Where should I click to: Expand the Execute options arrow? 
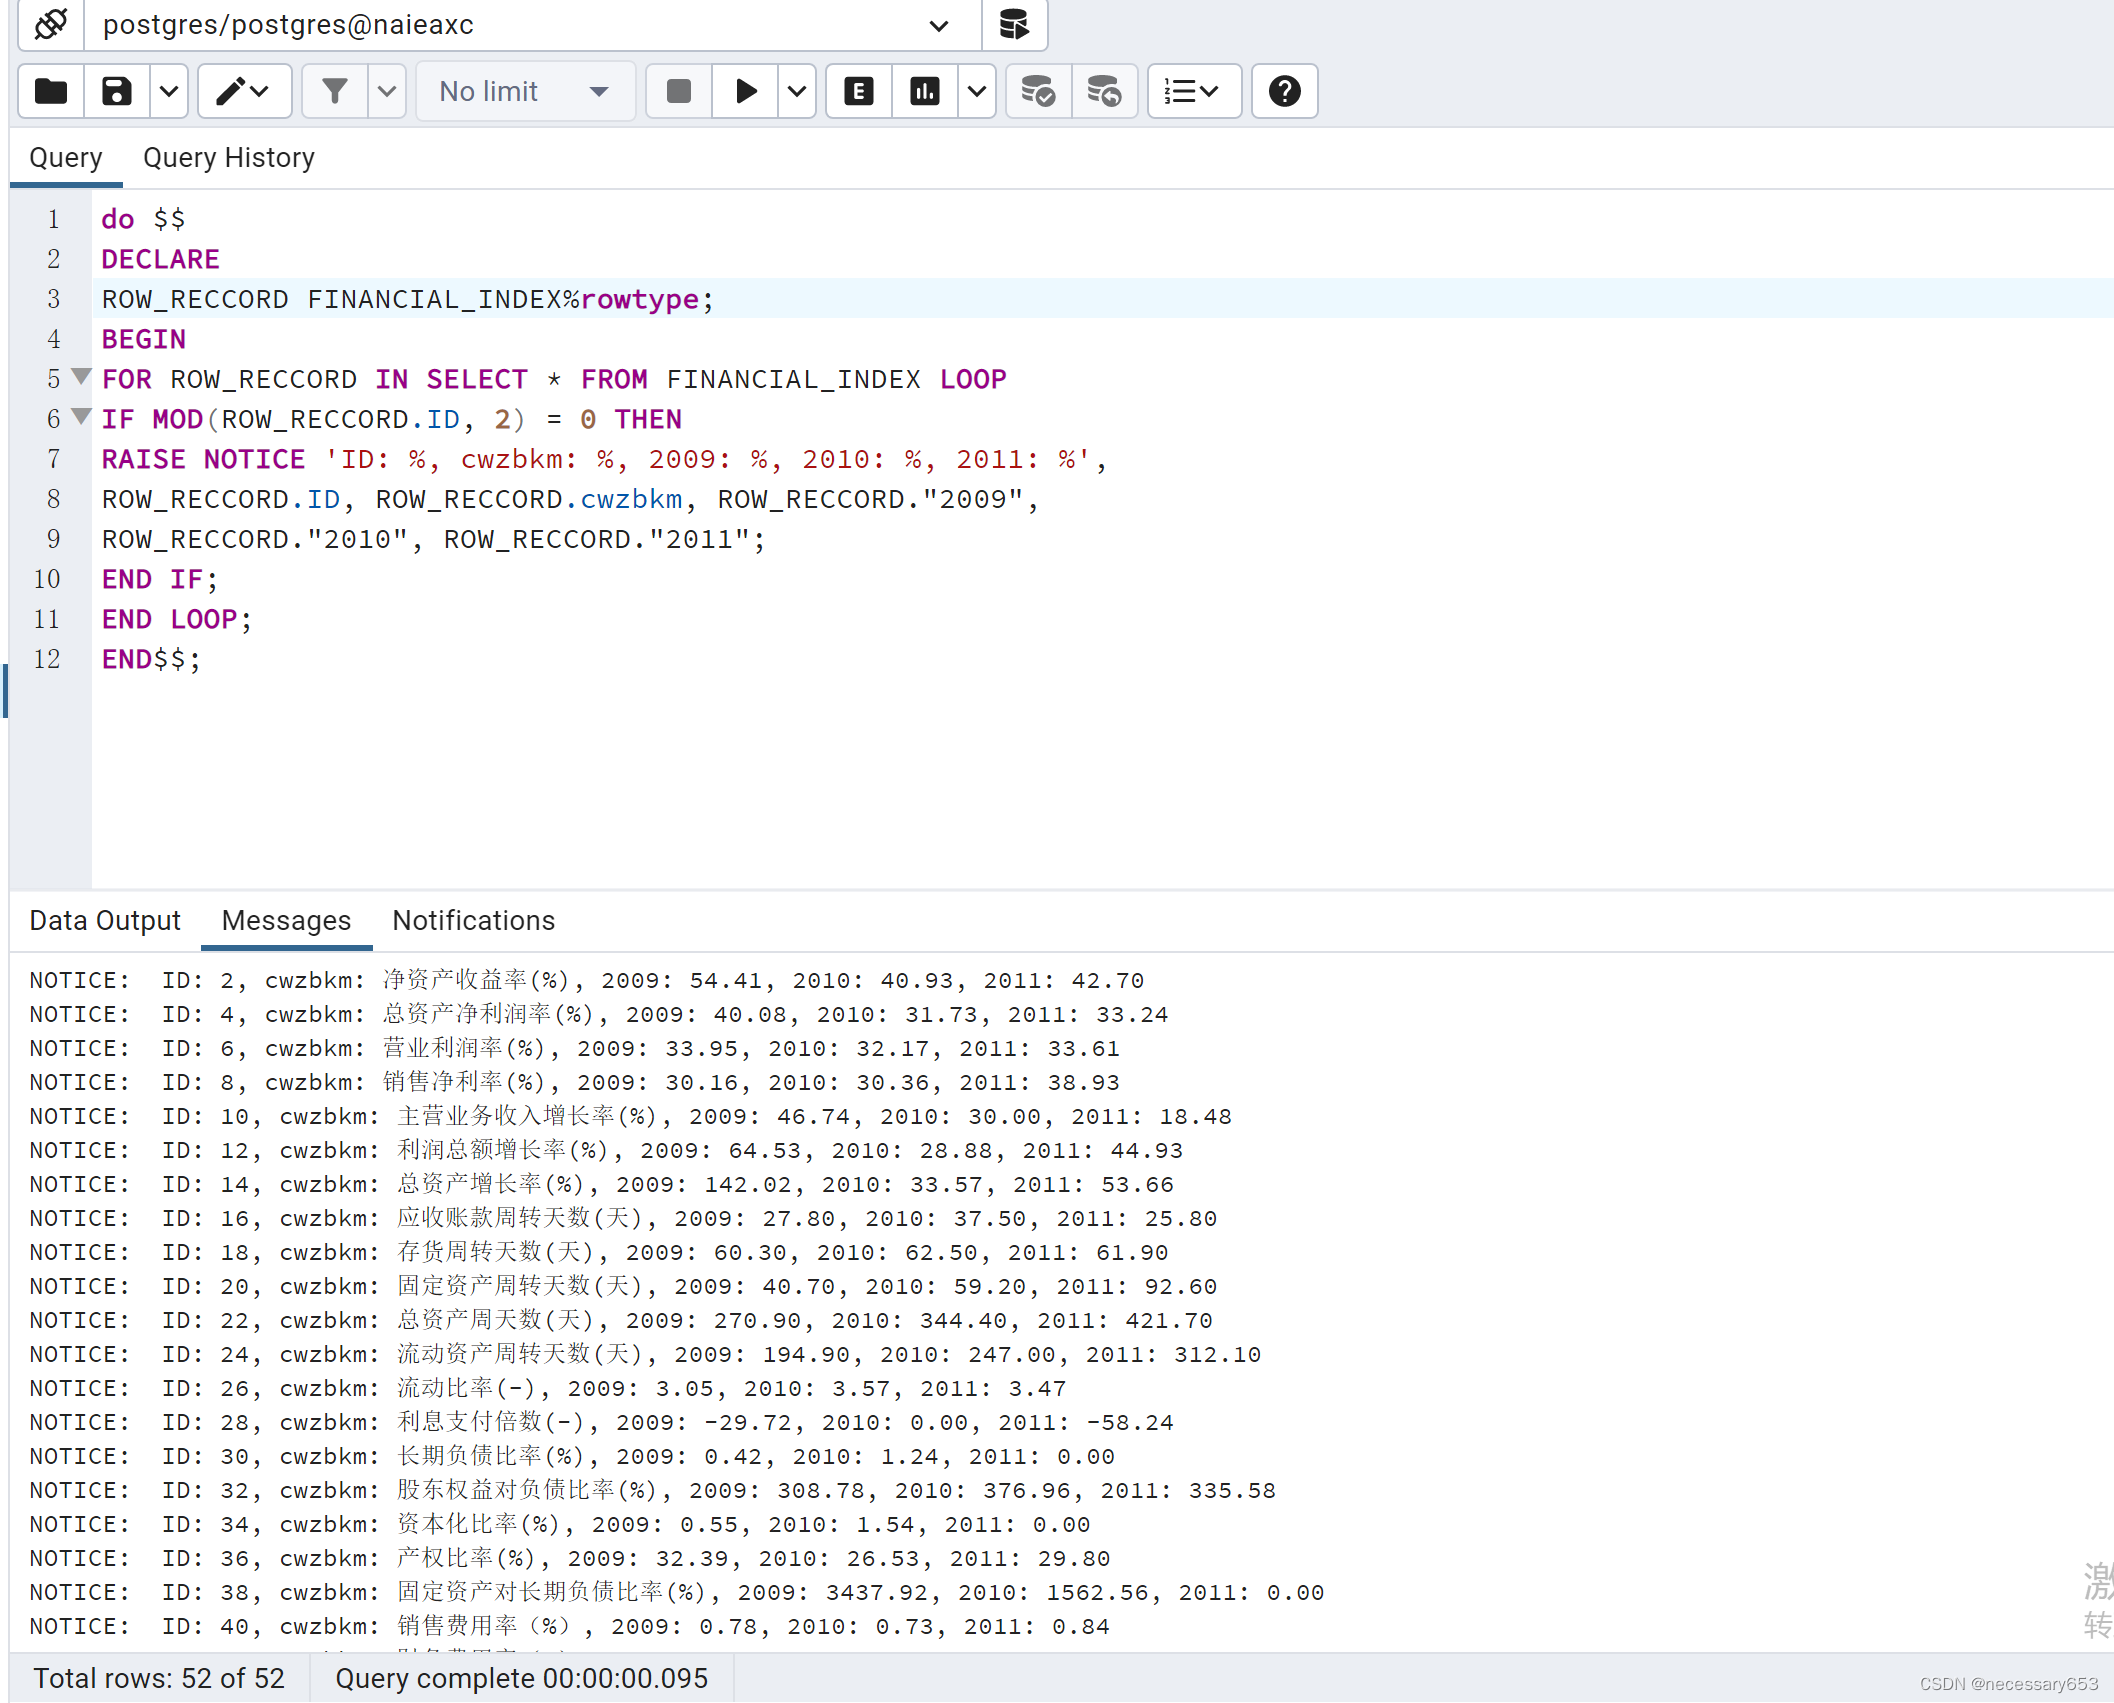(x=797, y=91)
